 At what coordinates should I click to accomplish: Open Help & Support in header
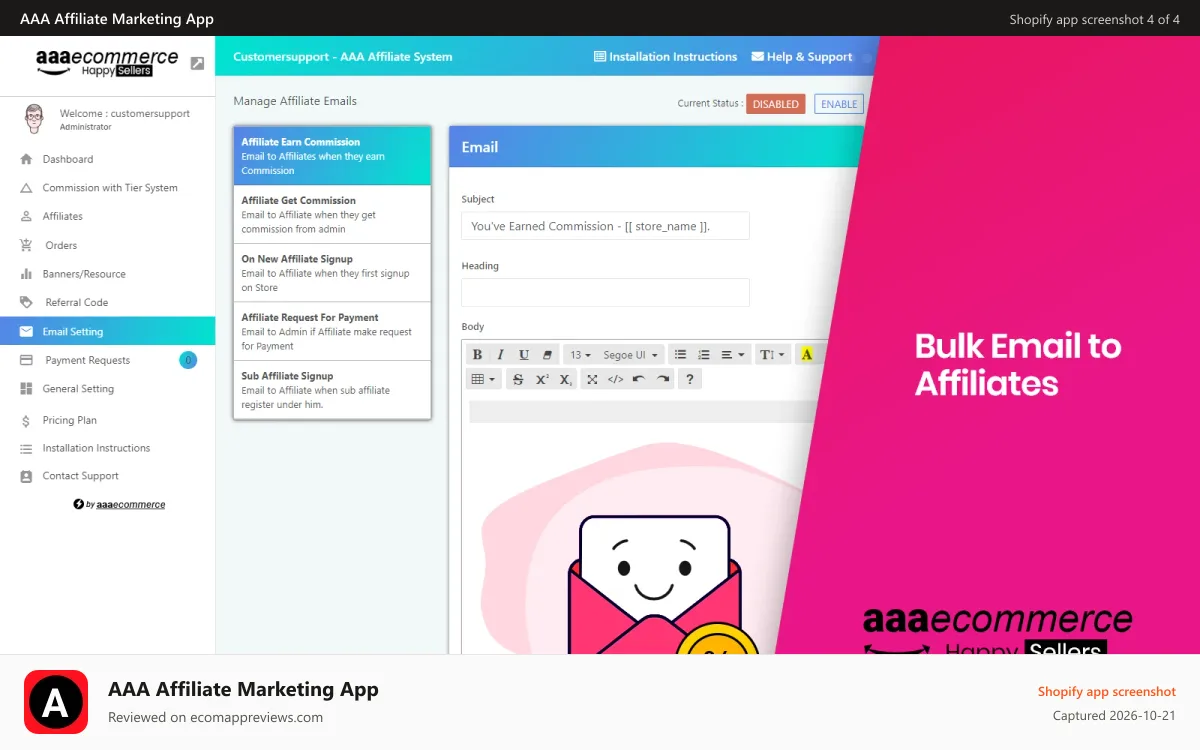pyautogui.click(x=802, y=57)
